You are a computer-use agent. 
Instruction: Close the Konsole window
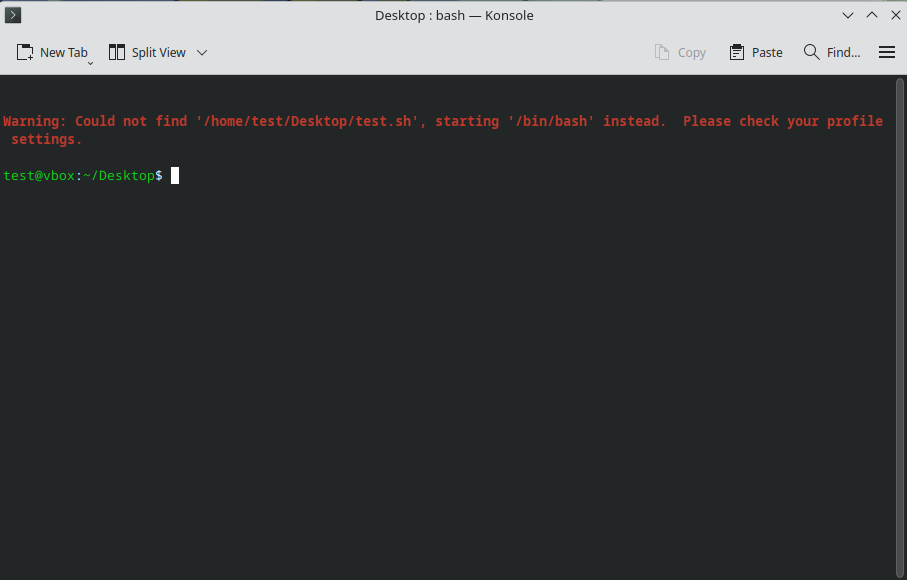click(x=895, y=16)
